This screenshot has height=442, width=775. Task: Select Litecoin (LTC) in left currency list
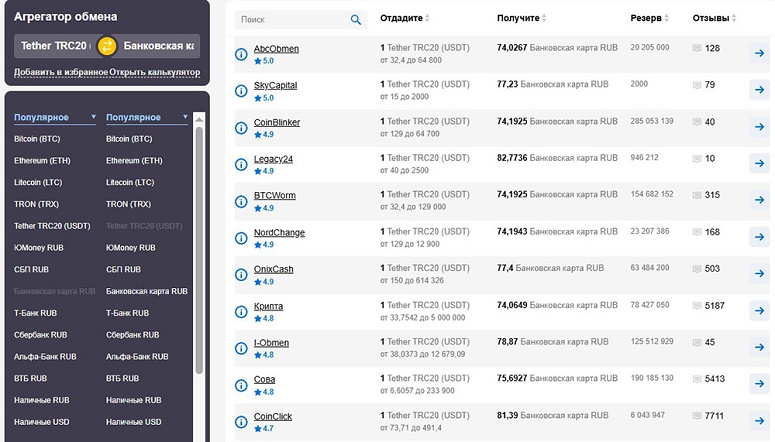pyautogui.click(x=38, y=182)
